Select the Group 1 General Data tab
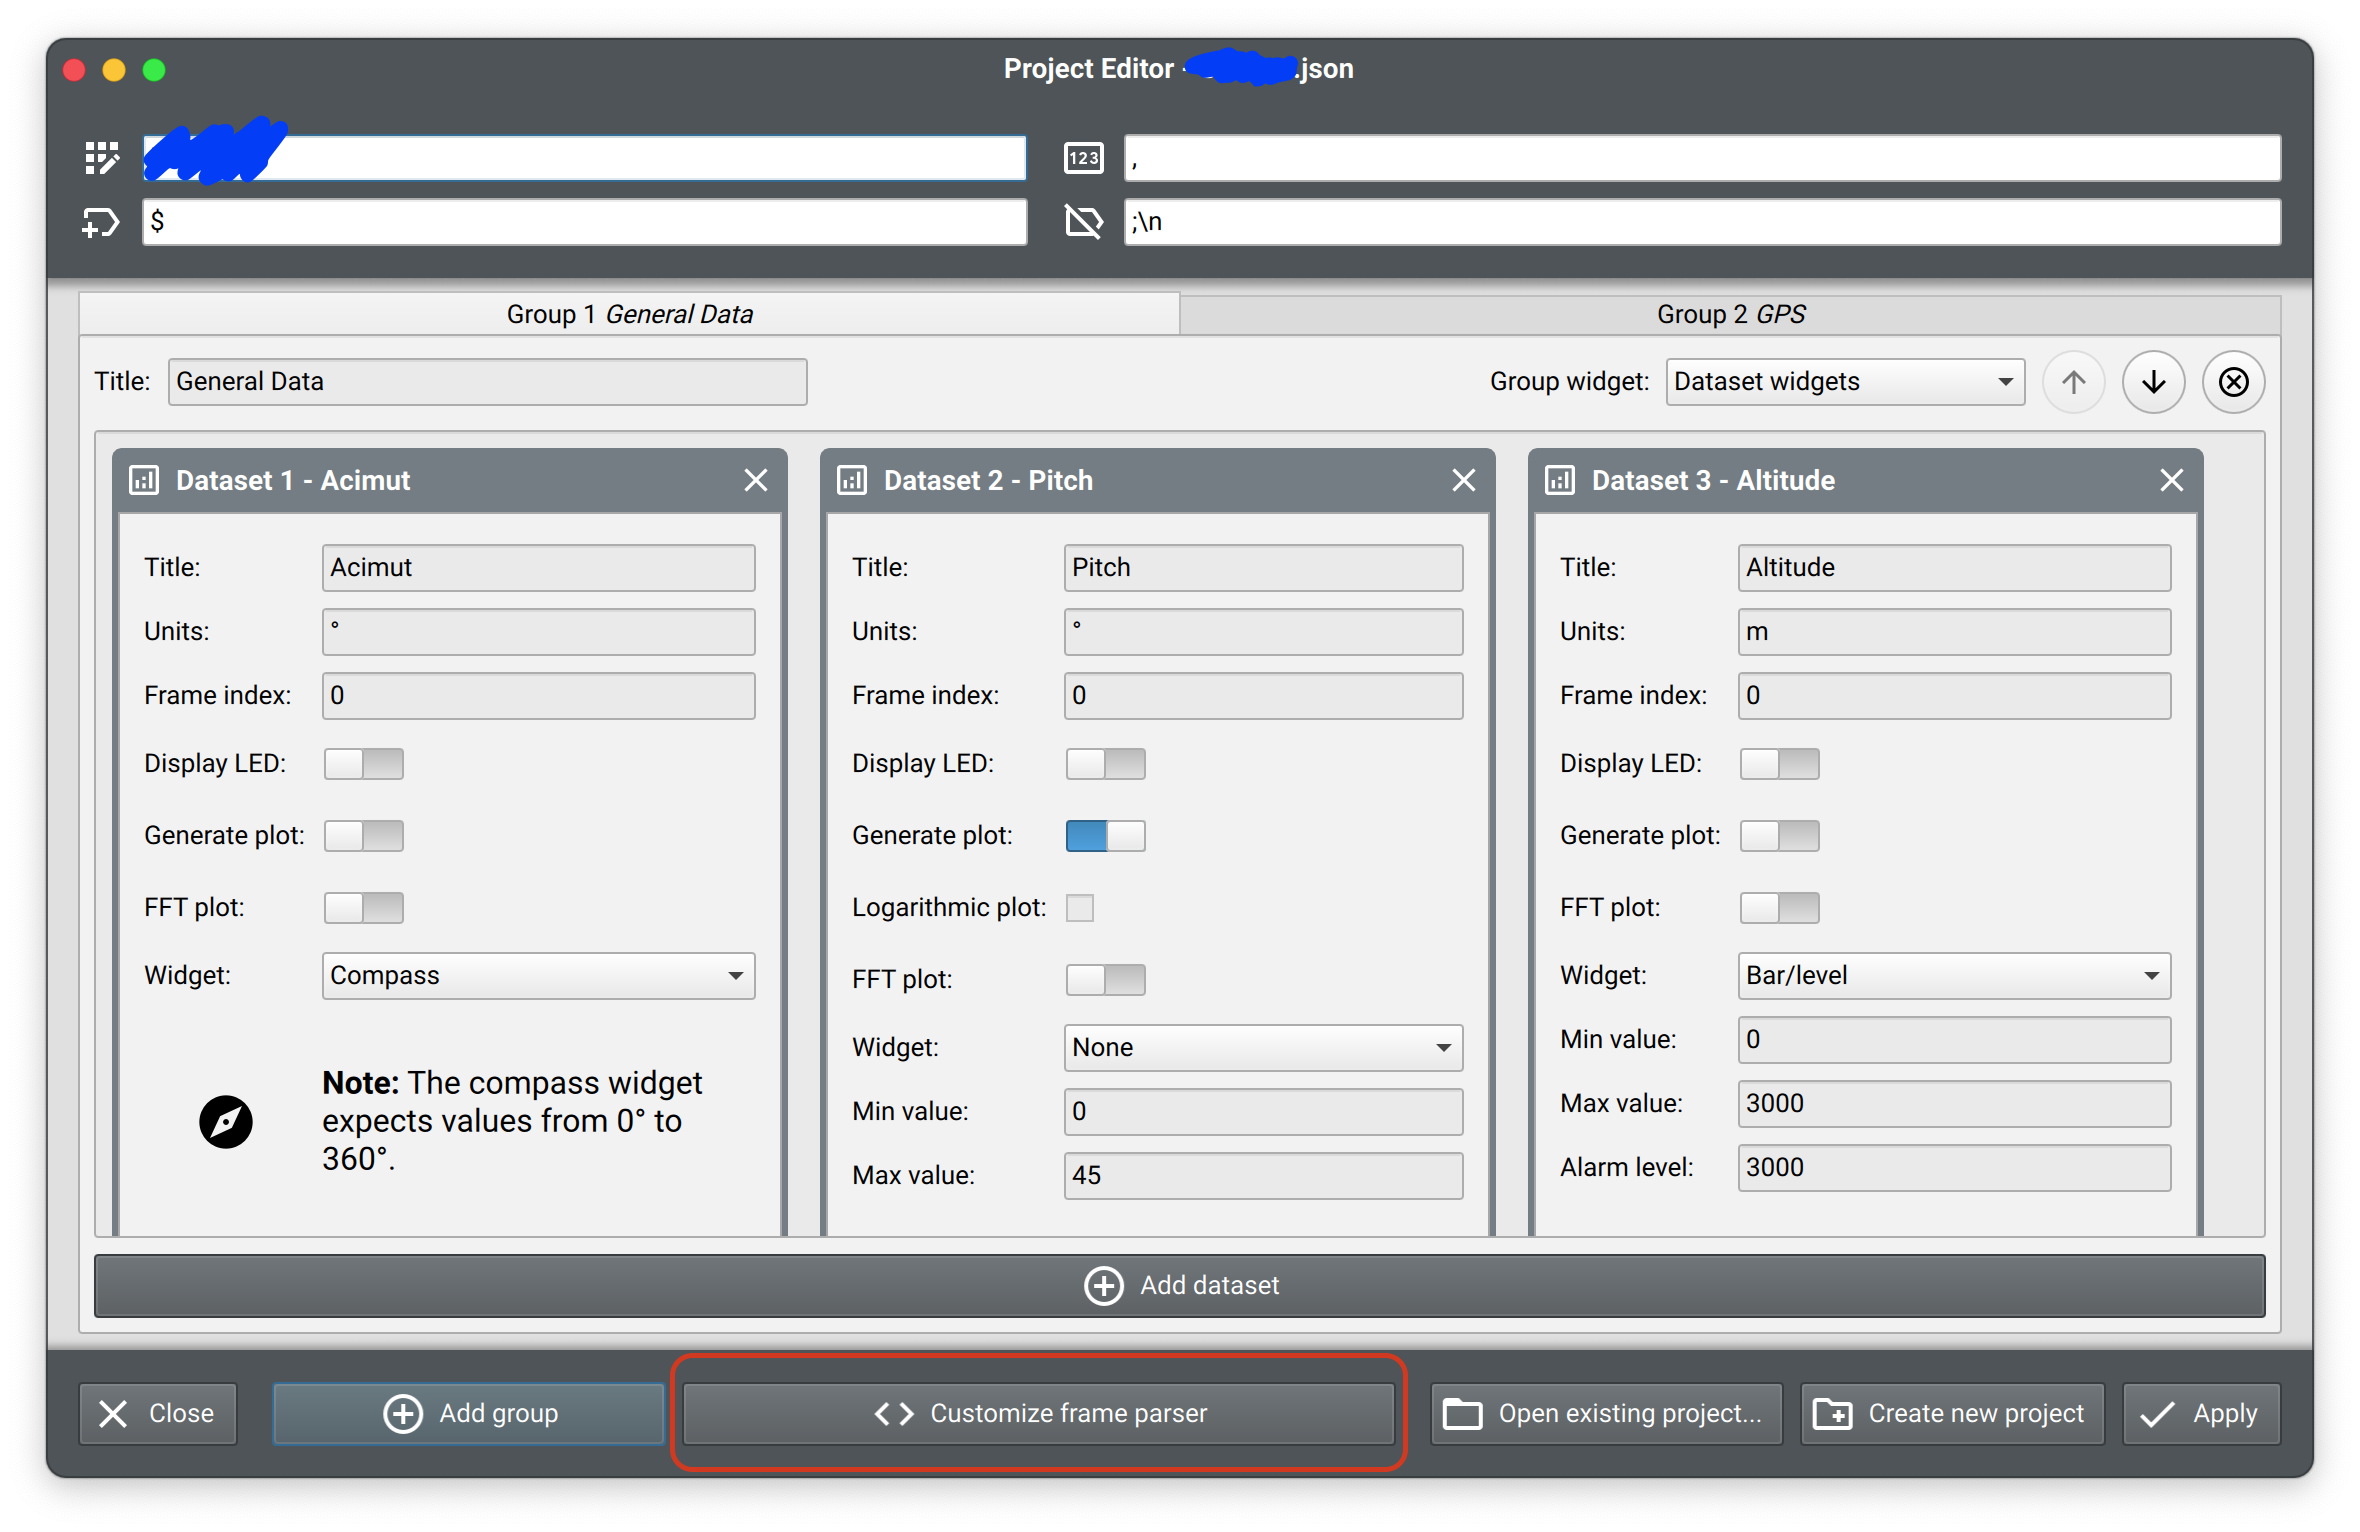 pos(629,313)
